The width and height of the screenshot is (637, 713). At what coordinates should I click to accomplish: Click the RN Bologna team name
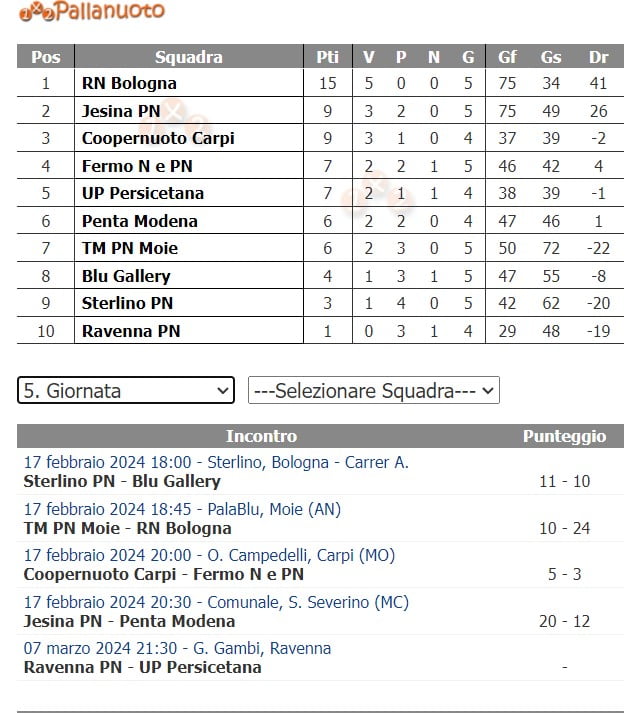click(129, 83)
